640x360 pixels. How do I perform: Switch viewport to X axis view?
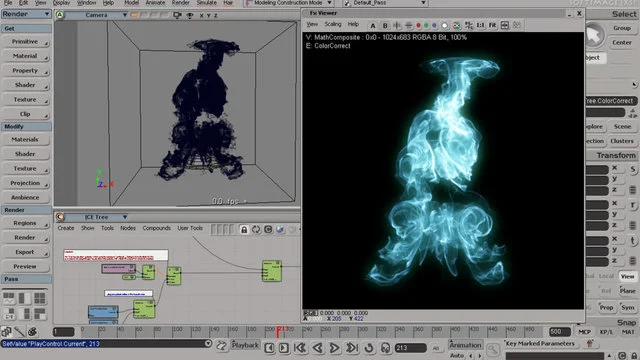pyautogui.click(x=201, y=16)
